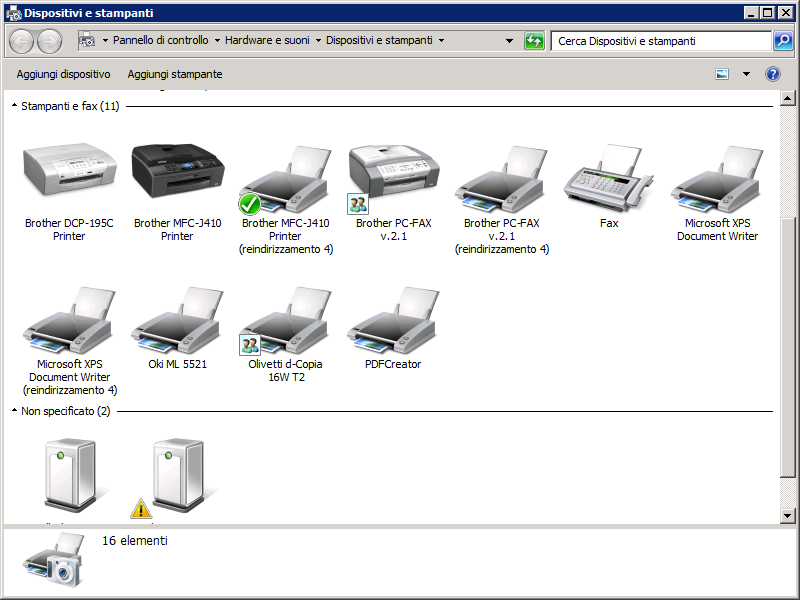Click the details pane printer and camera icon
Image resolution: width=800 pixels, height=600 pixels.
[53, 560]
